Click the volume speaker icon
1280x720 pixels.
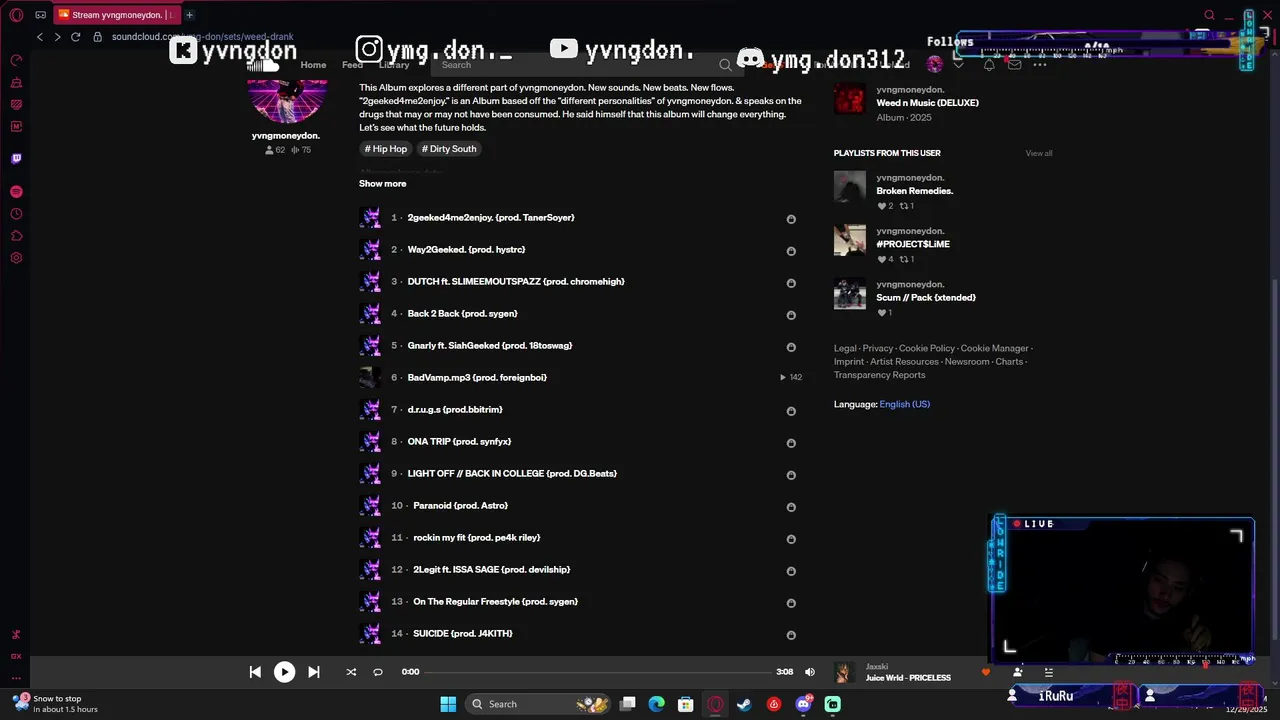click(810, 672)
